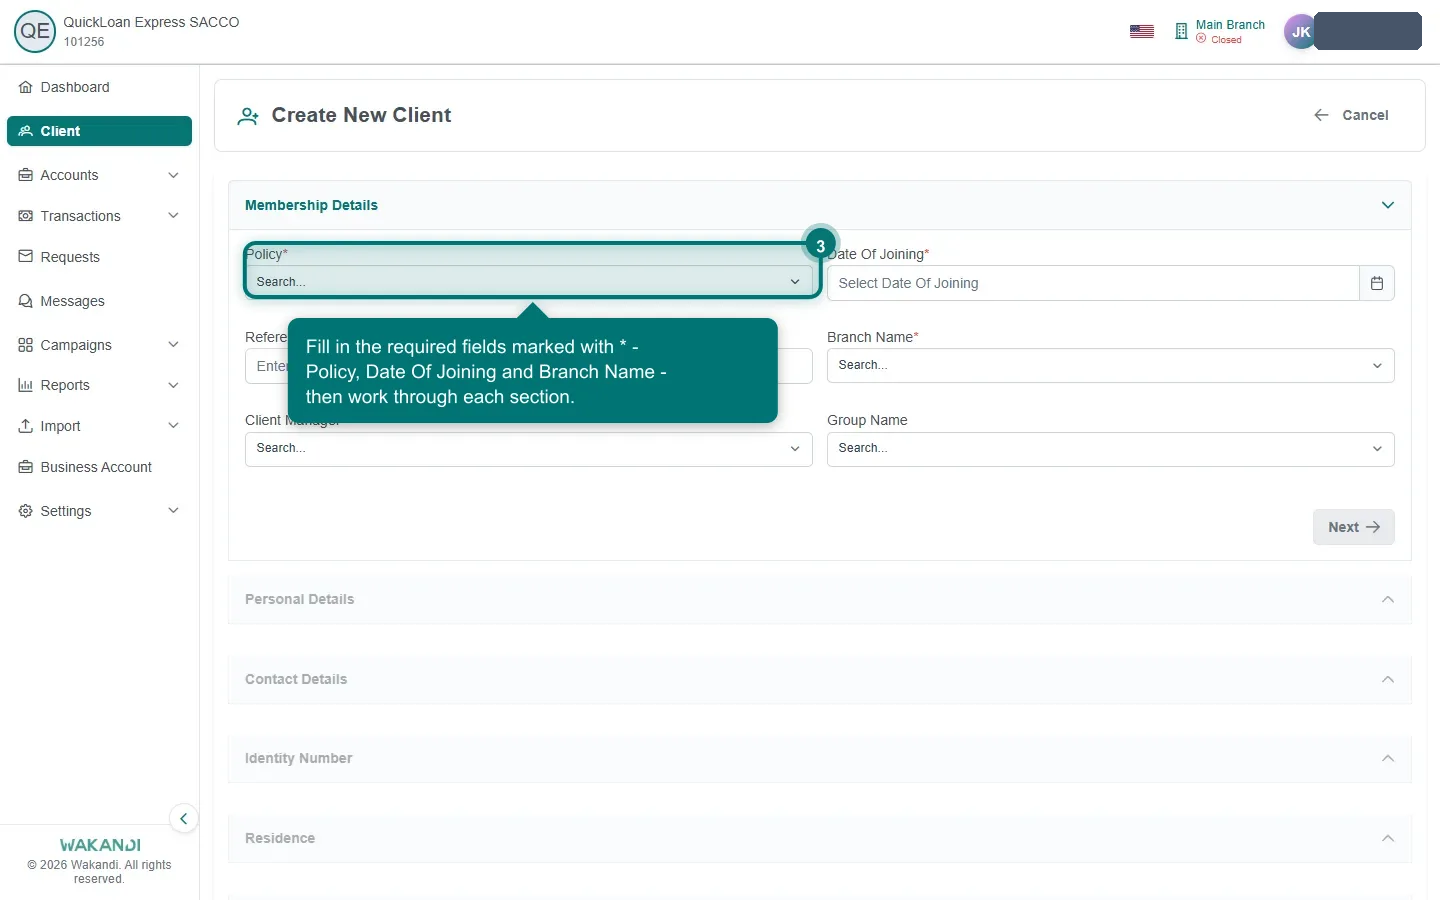Expand the Identity Number section
Image resolution: width=1440 pixels, height=900 pixels.
[820, 758]
